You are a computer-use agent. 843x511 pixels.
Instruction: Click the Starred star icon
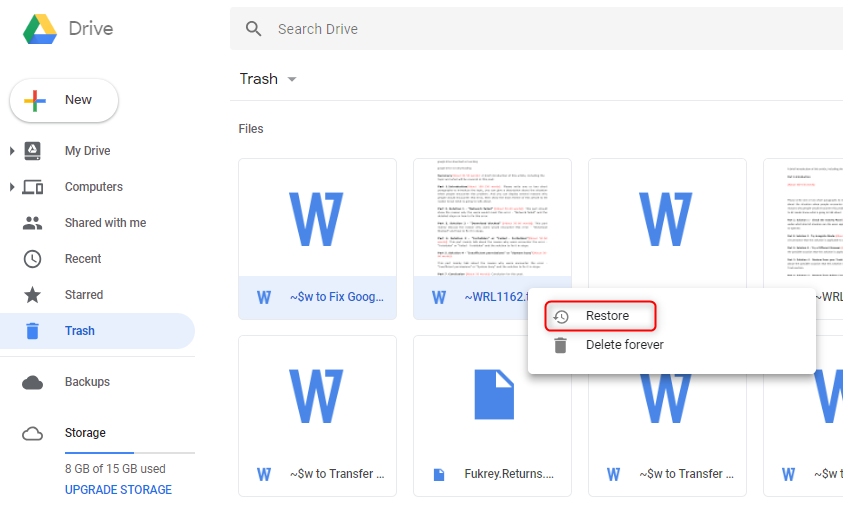tap(32, 294)
